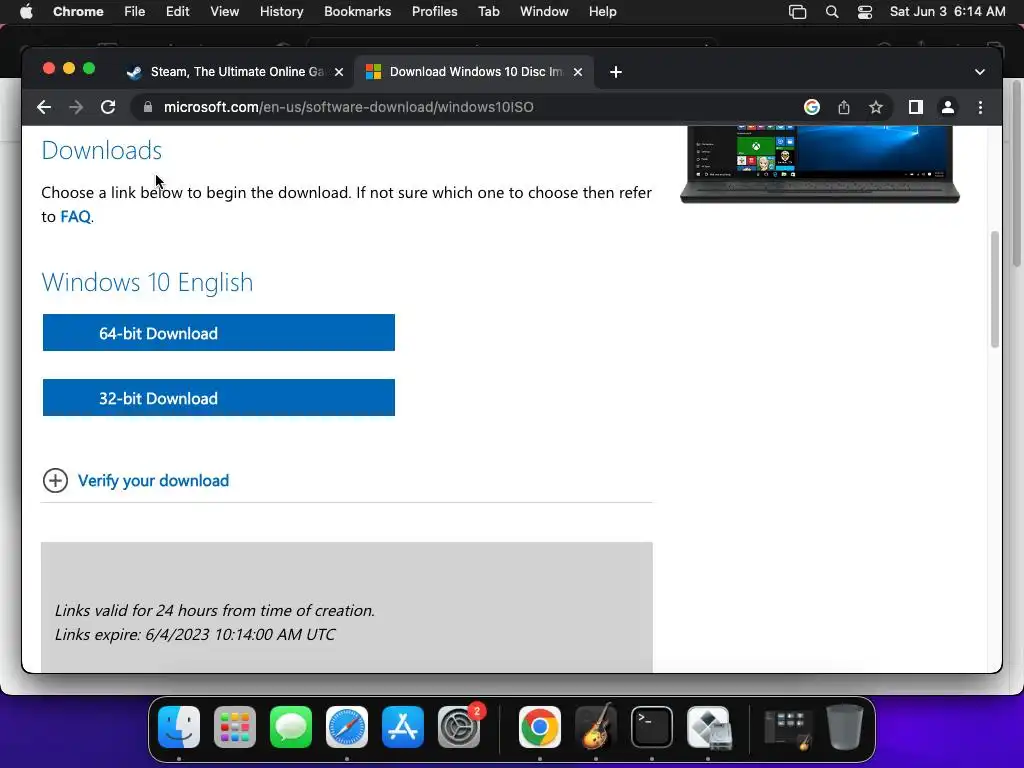Switch to the Steam tab
The width and height of the screenshot is (1024, 768).
click(235, 72)
